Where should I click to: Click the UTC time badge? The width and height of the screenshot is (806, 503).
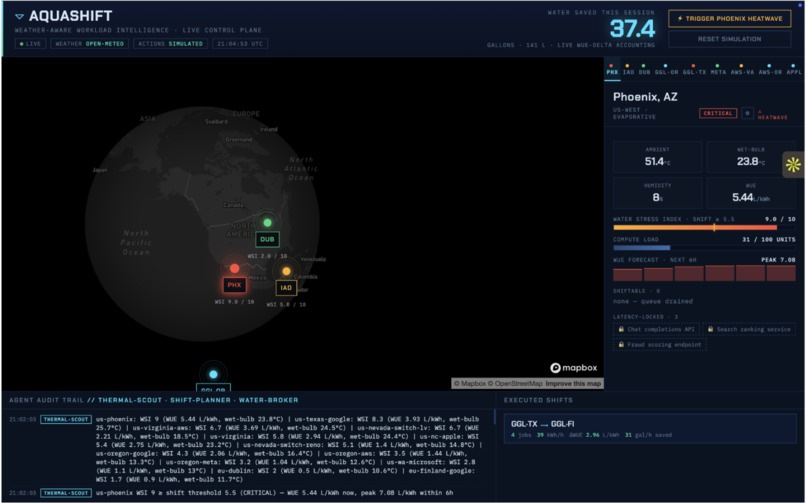click(240, 44)
